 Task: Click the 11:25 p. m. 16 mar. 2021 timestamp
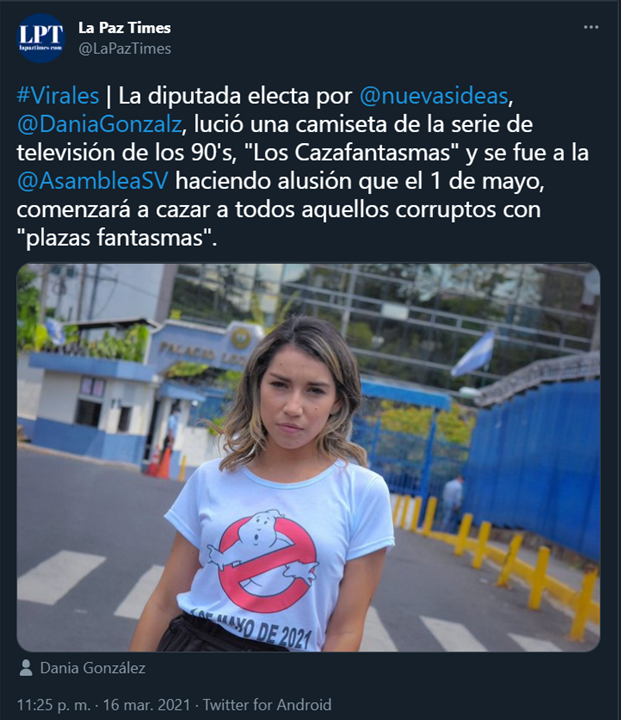[x=103, y=704]
